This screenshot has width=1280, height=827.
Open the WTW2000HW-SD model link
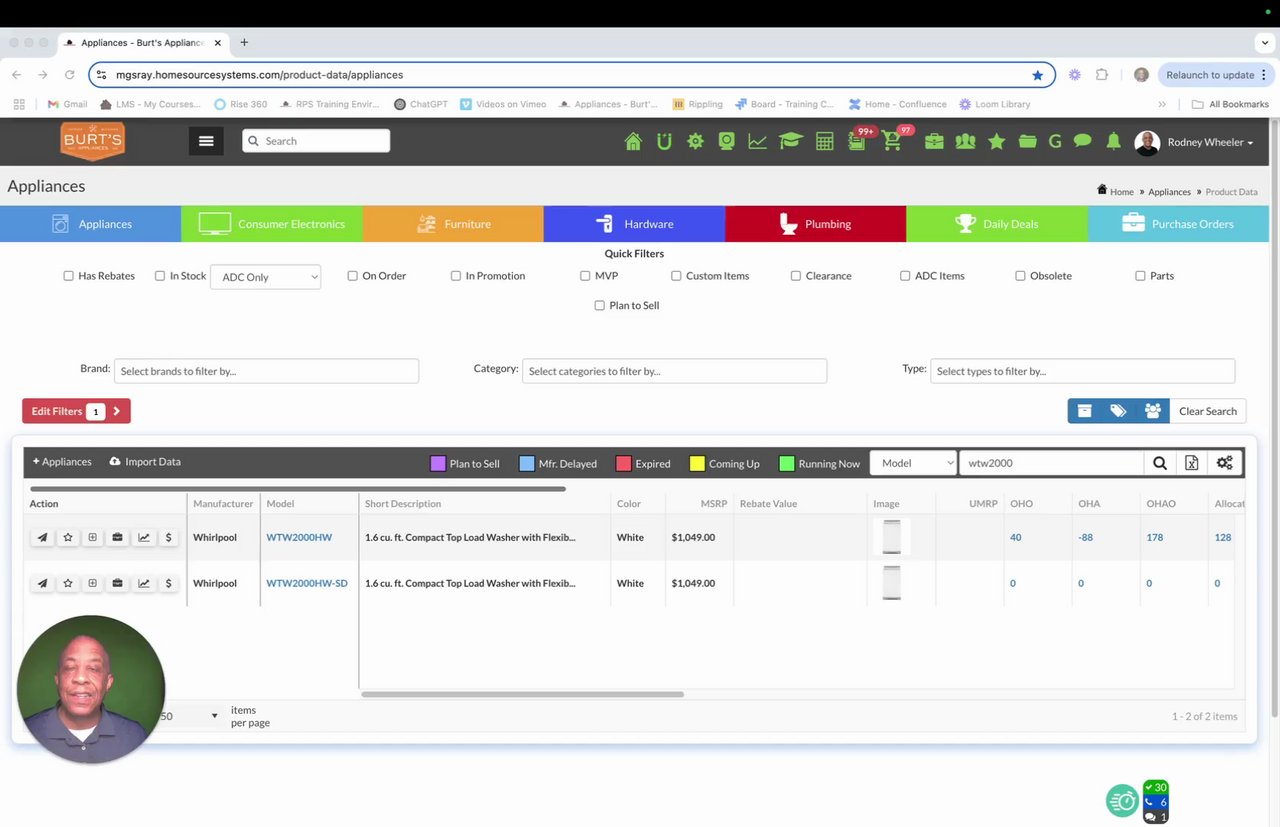[x=307, y=583]
